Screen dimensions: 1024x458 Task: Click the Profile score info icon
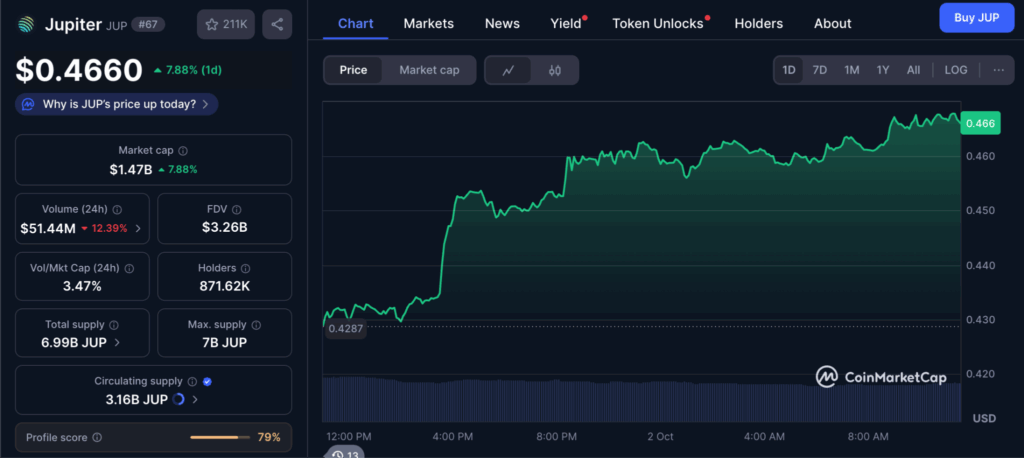97,437
